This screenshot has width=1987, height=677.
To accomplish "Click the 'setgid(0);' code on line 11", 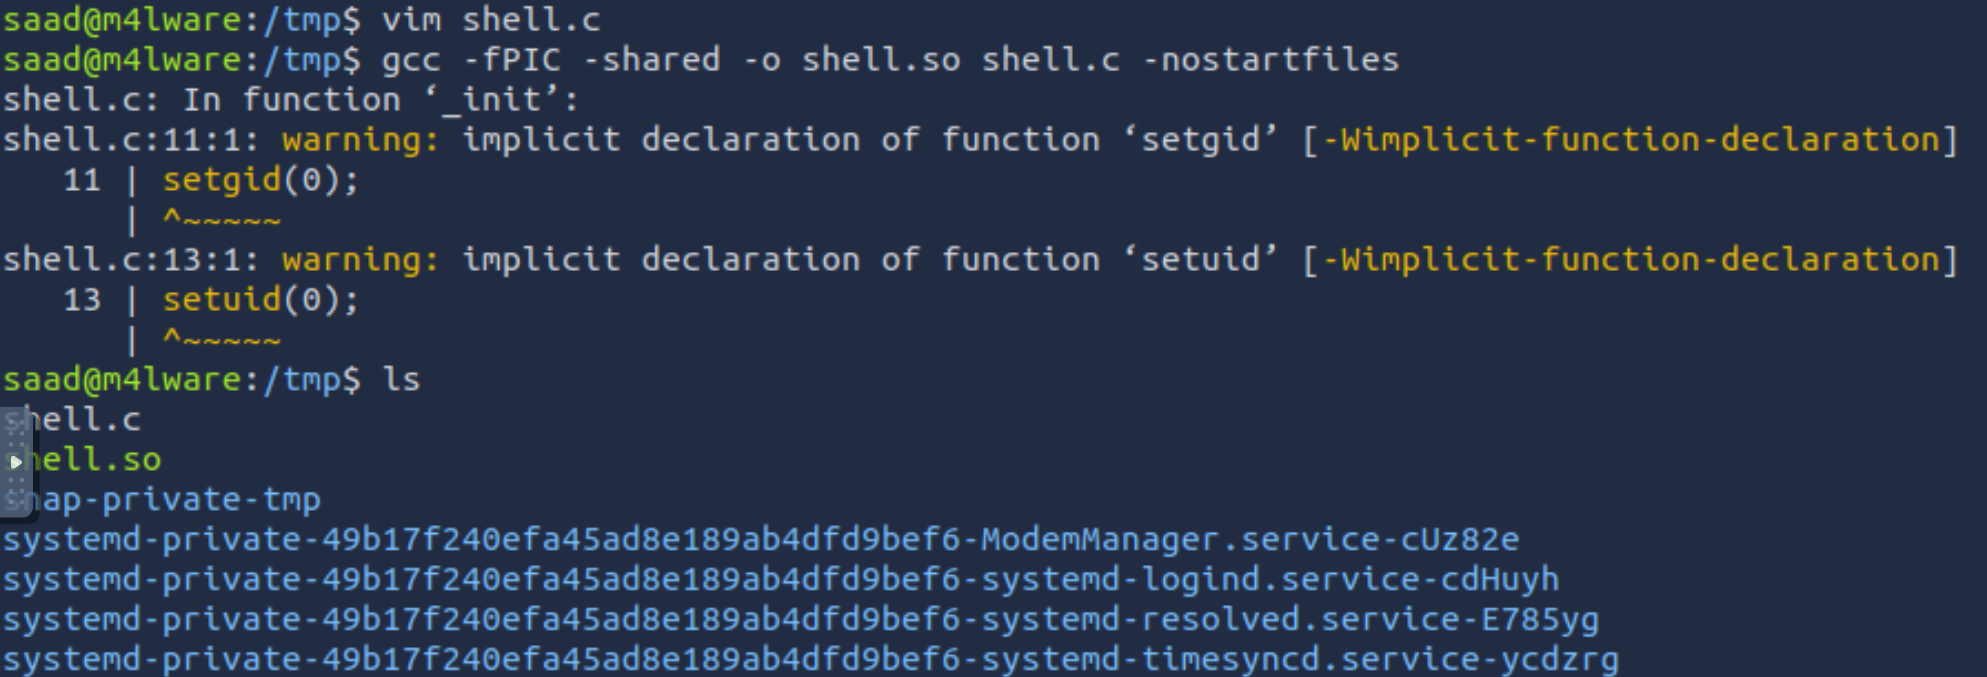I will coord(261,181).
